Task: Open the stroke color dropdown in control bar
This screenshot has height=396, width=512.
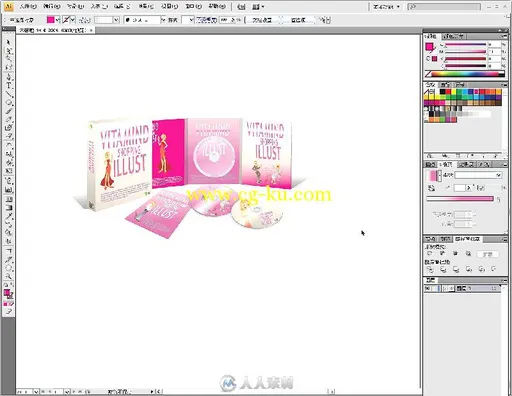Action: point(73,20)
